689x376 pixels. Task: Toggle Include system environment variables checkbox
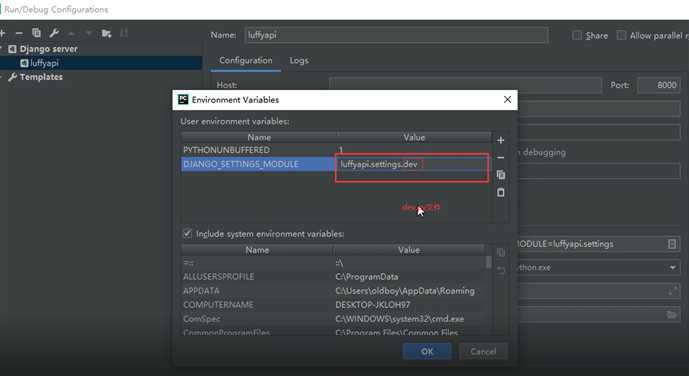pyautogui.click(x=187, y=233)
